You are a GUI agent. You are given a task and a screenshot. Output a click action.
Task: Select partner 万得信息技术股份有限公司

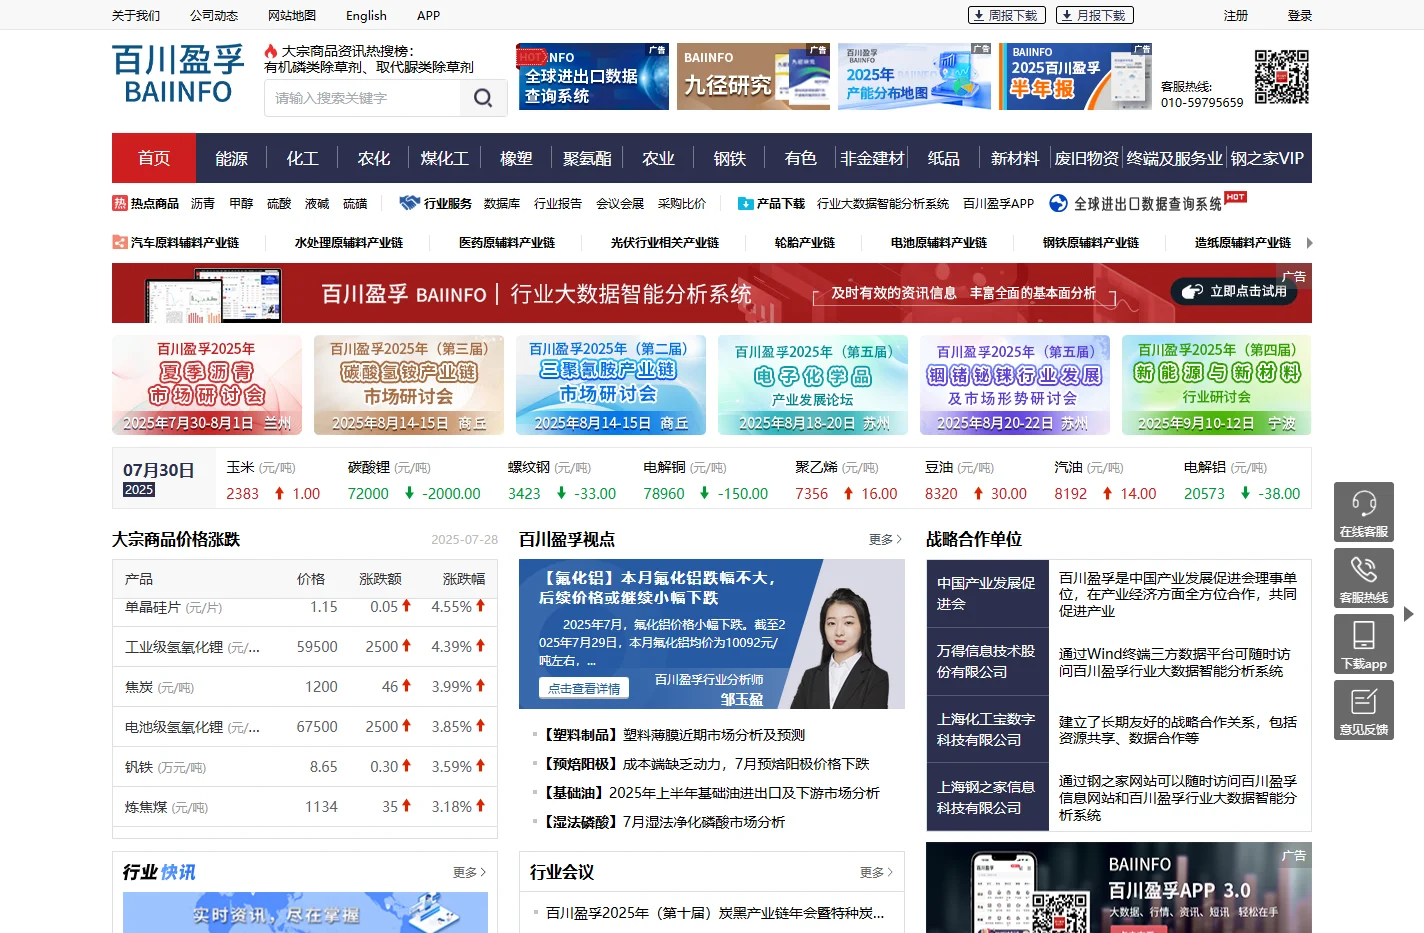(x=987, y=662)
